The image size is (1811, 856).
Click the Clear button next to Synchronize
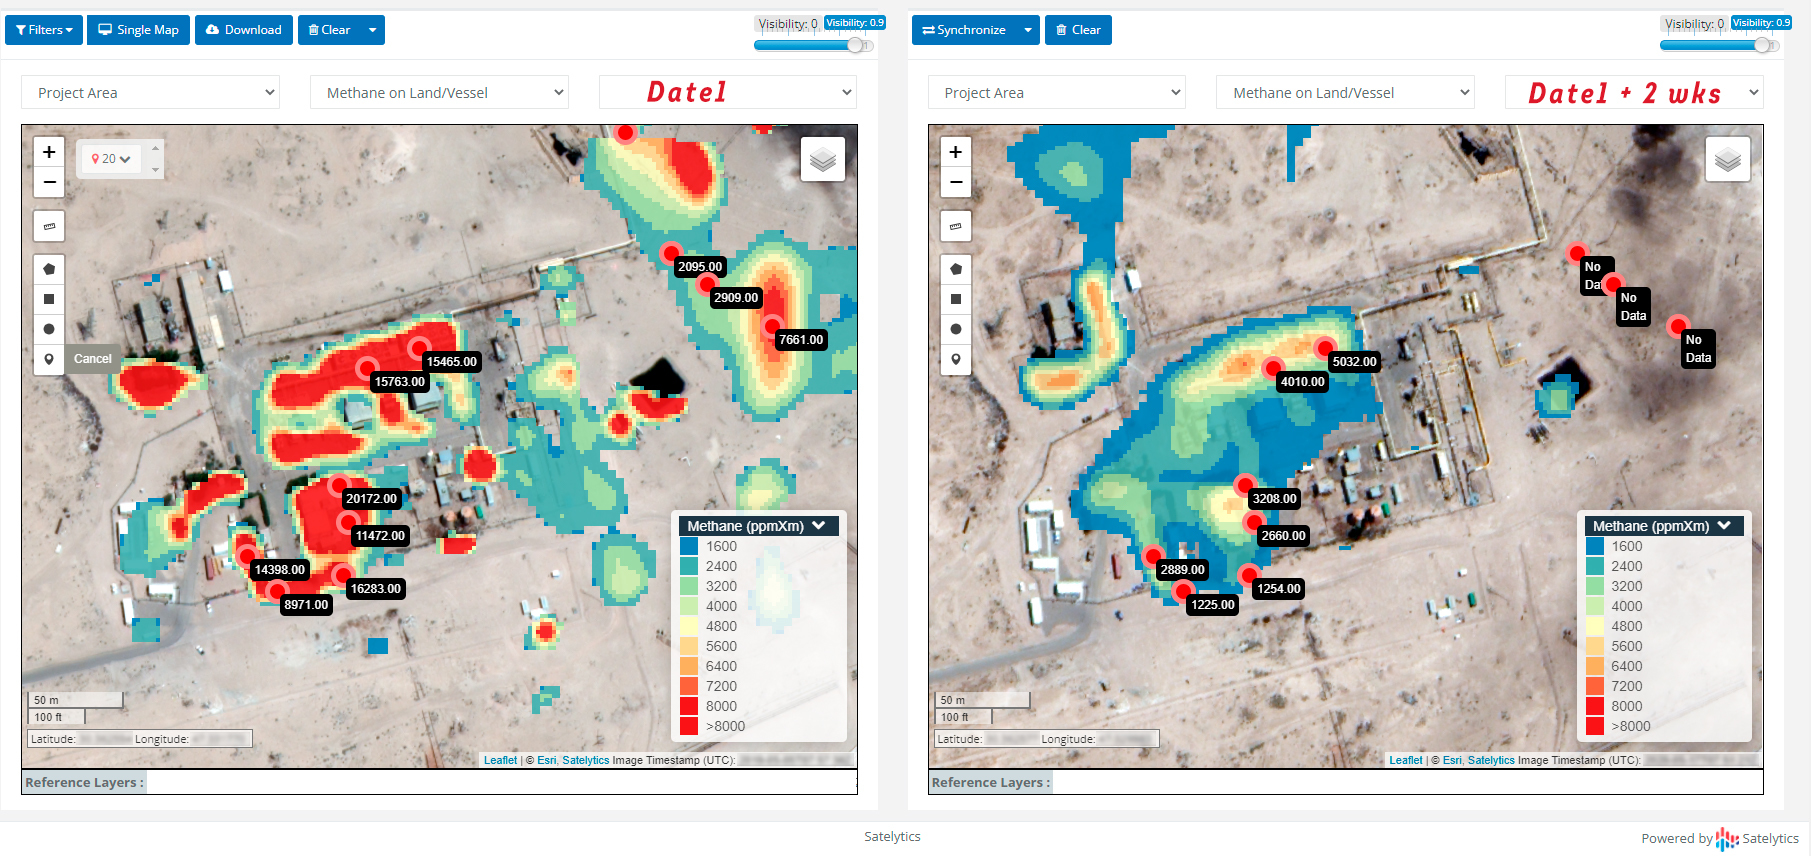click(1078, 30)
